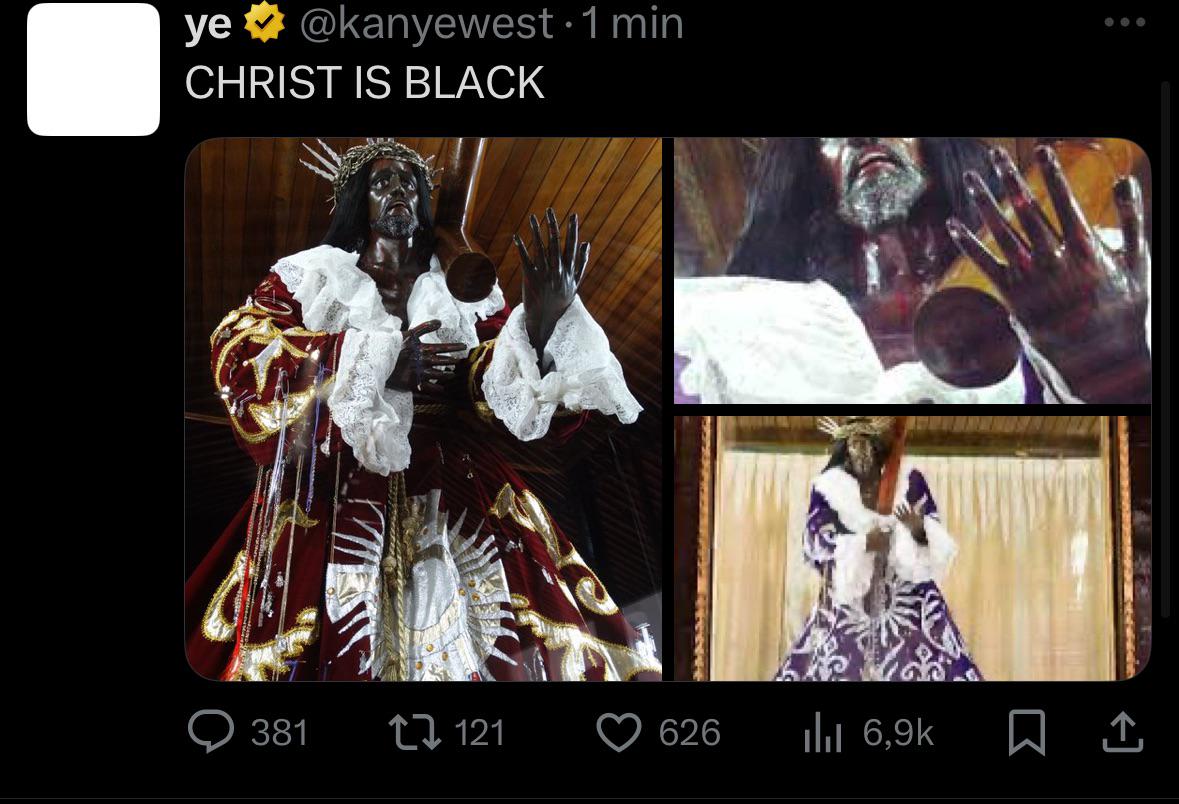This screenshot has height=804, width=1179.
Task: Open the @kanyewest handle link
Action: [x=426, y=23]
